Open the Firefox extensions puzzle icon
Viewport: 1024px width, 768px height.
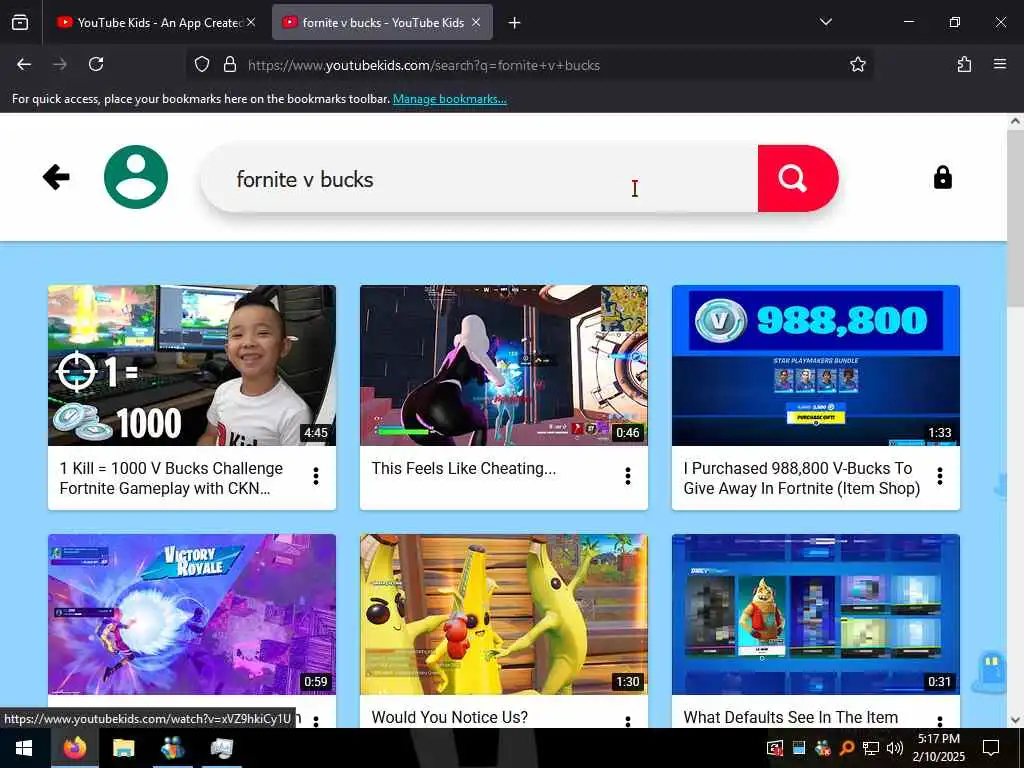964,65
